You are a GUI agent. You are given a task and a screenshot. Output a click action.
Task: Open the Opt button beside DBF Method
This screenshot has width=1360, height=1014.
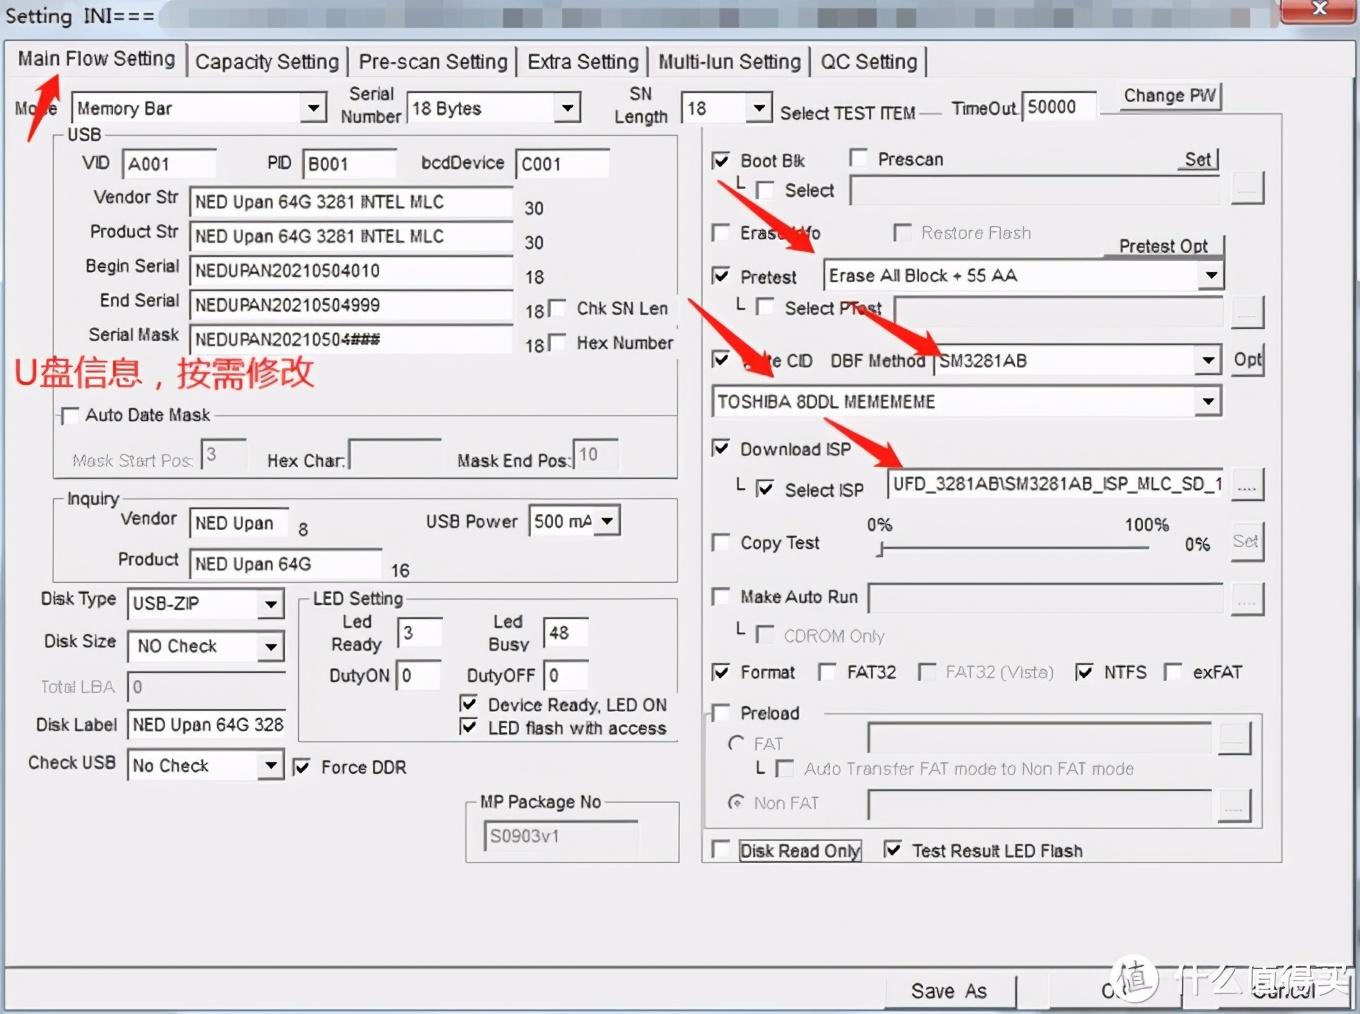pos(1247,360)
